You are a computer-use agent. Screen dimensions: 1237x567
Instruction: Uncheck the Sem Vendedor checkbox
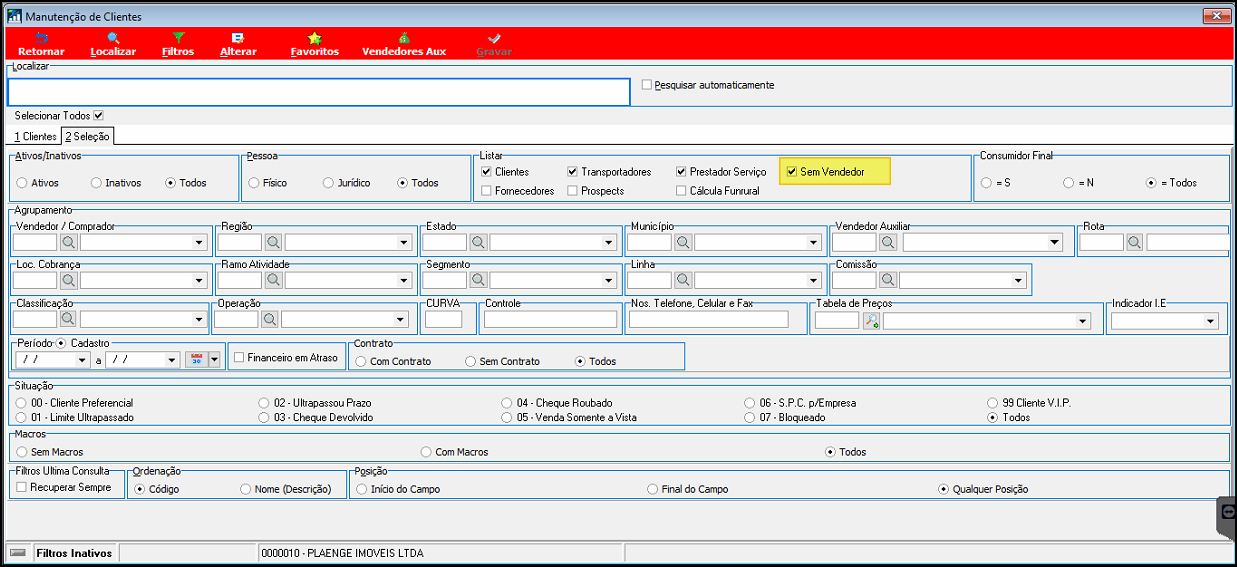click(x=792, y=172)
